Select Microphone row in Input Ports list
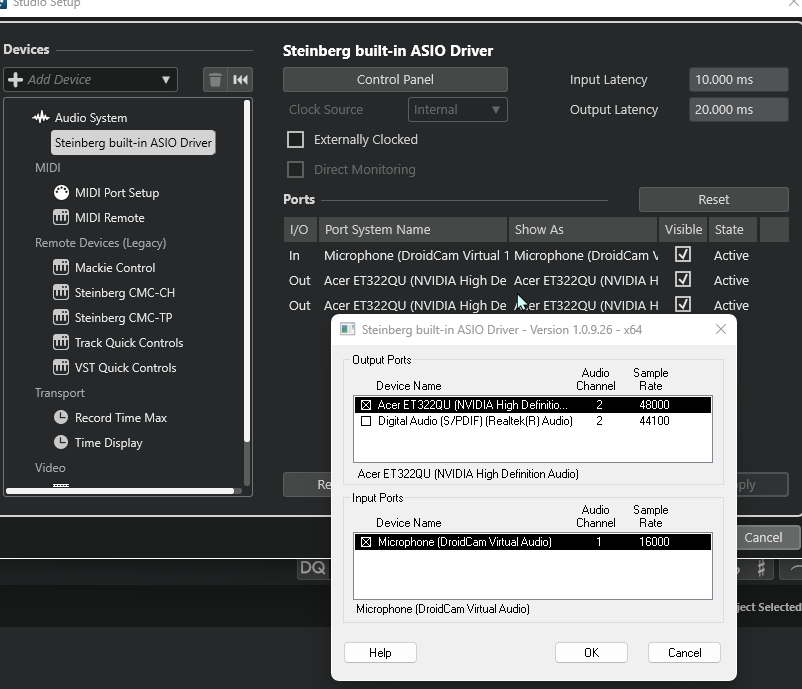 532,542
